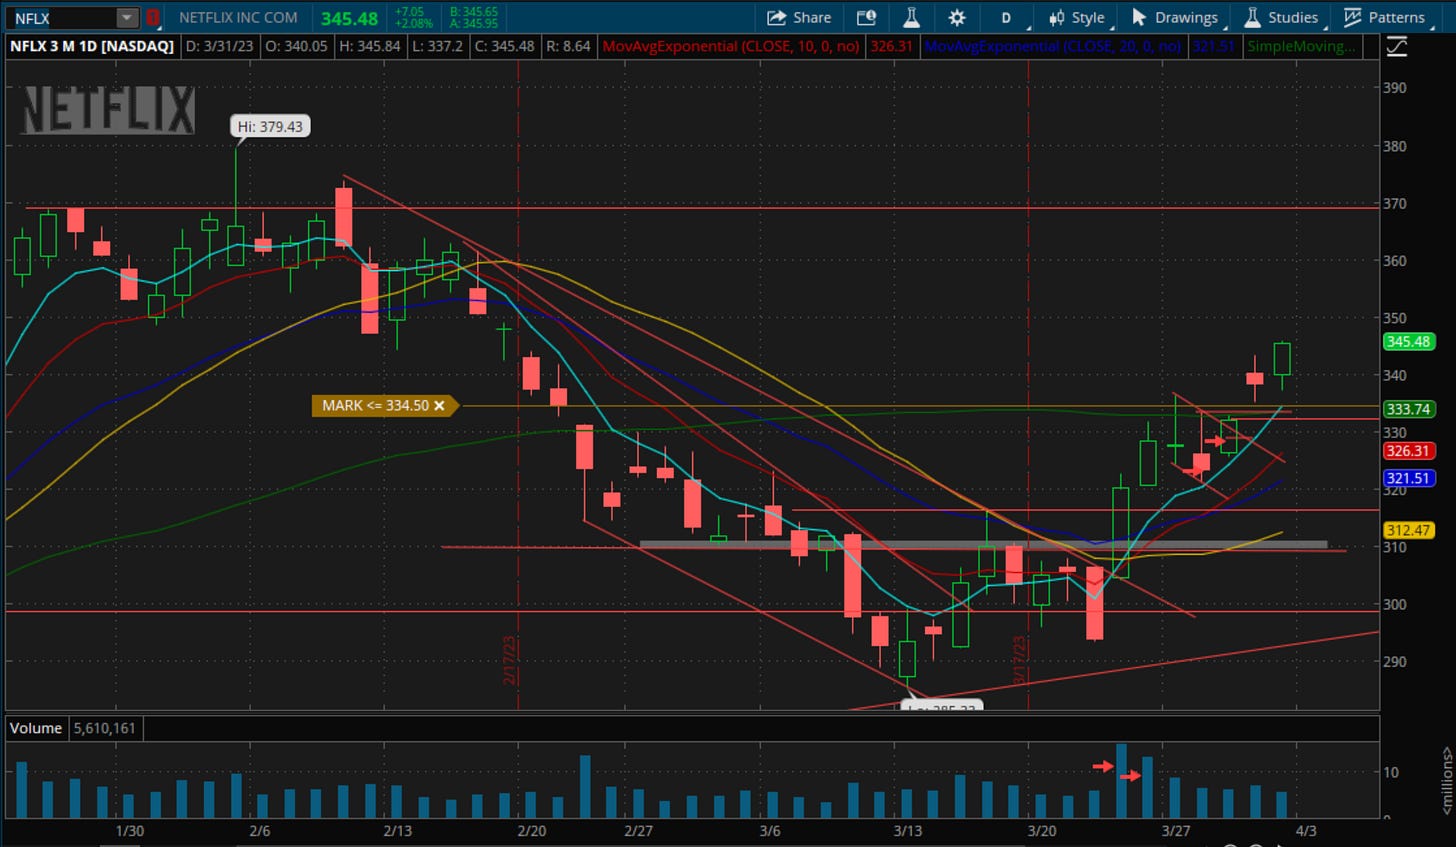Click the volume value 5,610,161
Image resolution: width=1456 pixels, height=847 pixels.
(104, 728)
